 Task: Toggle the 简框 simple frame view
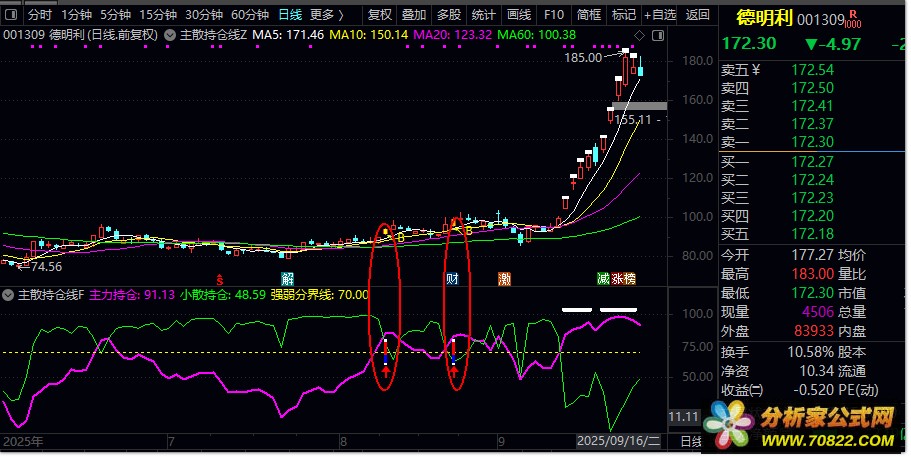click(x=589, y=15)
